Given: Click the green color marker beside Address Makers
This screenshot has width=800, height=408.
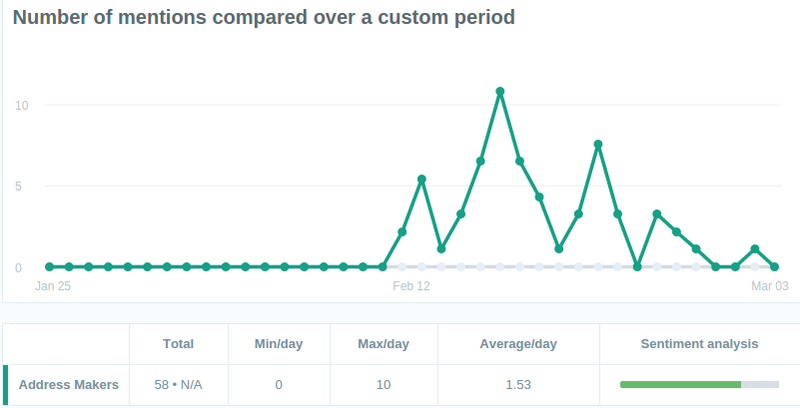Looking at the screenshot, I should (x=5, y=384).
